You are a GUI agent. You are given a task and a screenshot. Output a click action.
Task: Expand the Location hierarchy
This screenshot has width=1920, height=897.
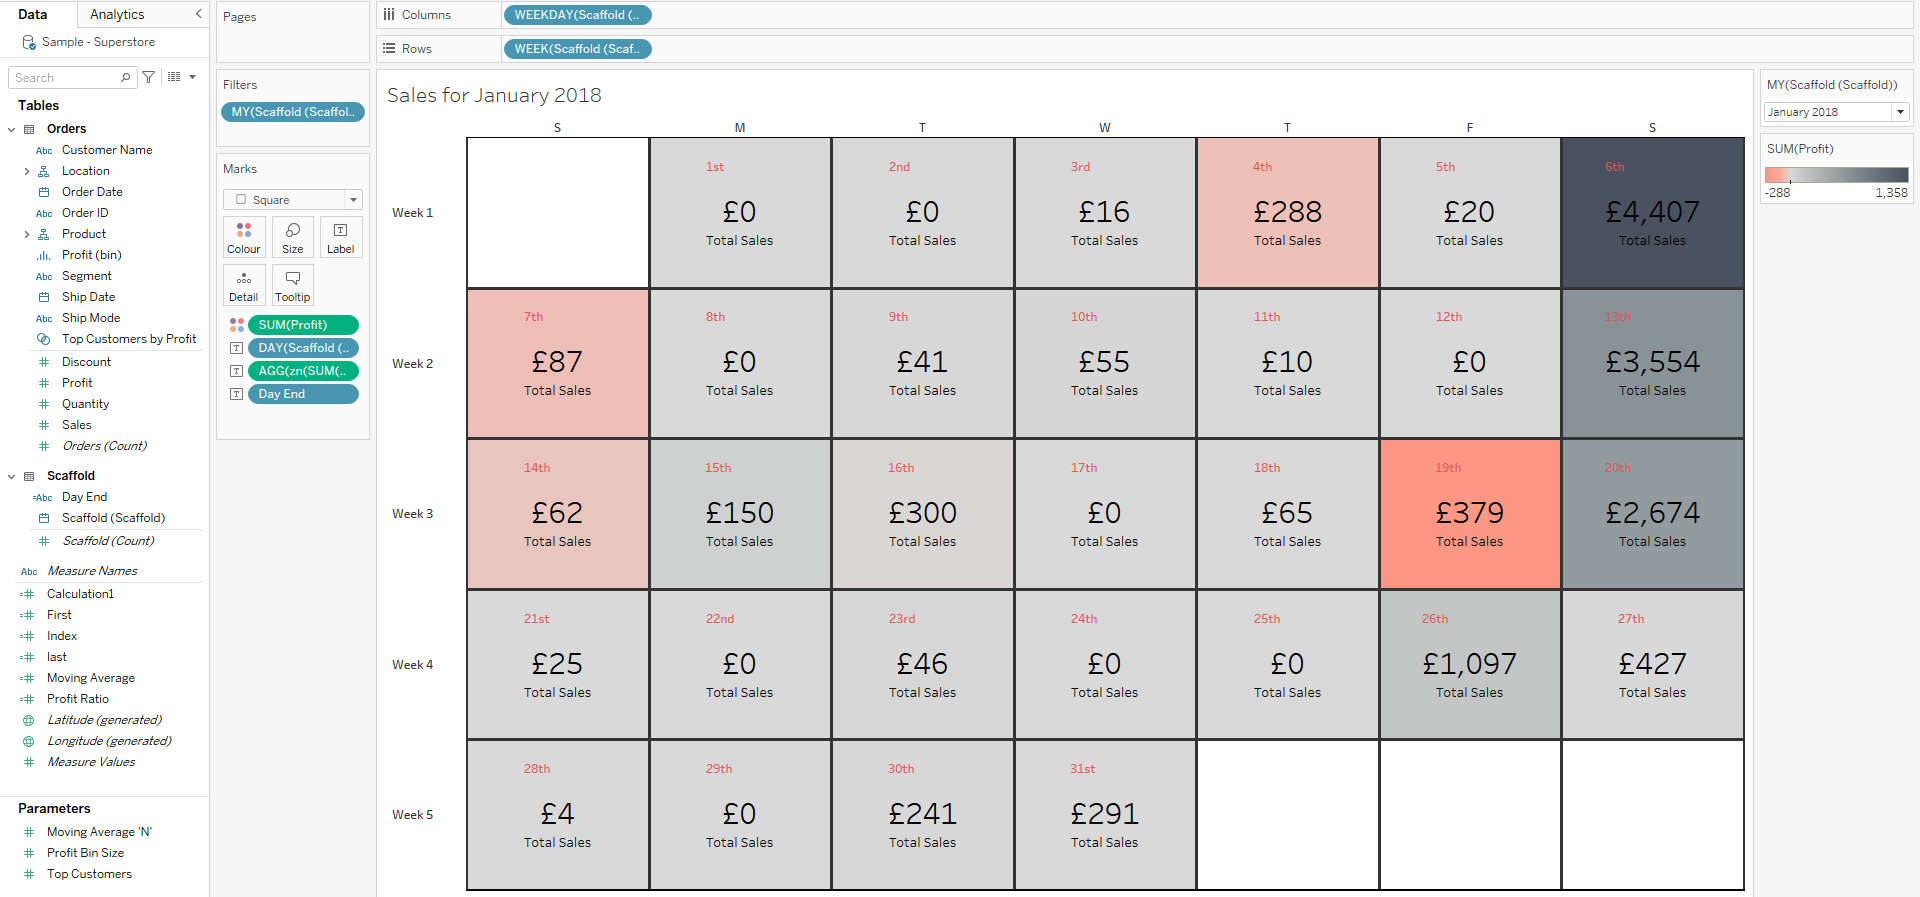pyautogui.click(x=26, y=171)
